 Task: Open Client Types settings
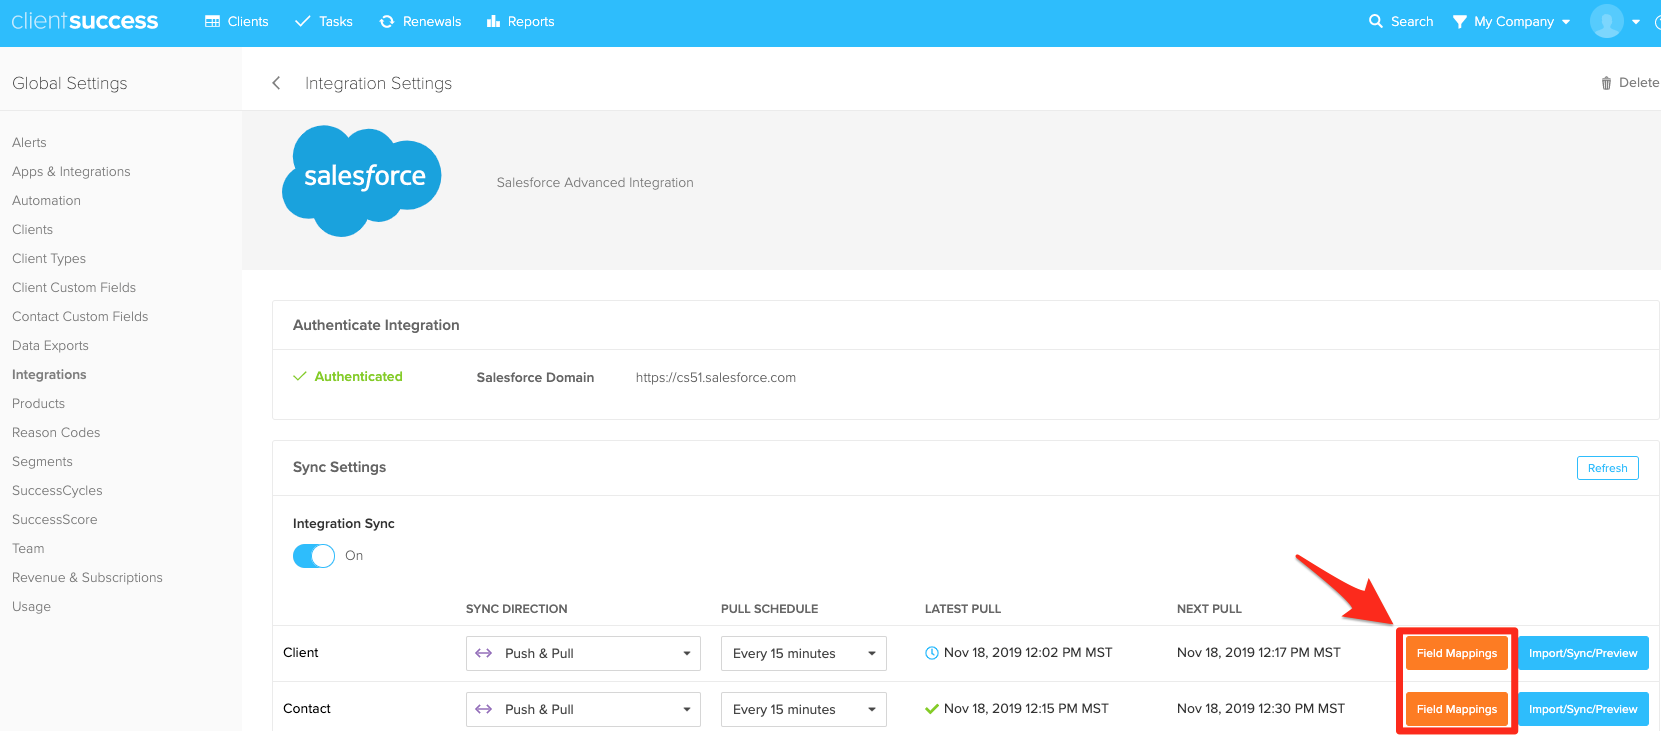coord(49,259)
